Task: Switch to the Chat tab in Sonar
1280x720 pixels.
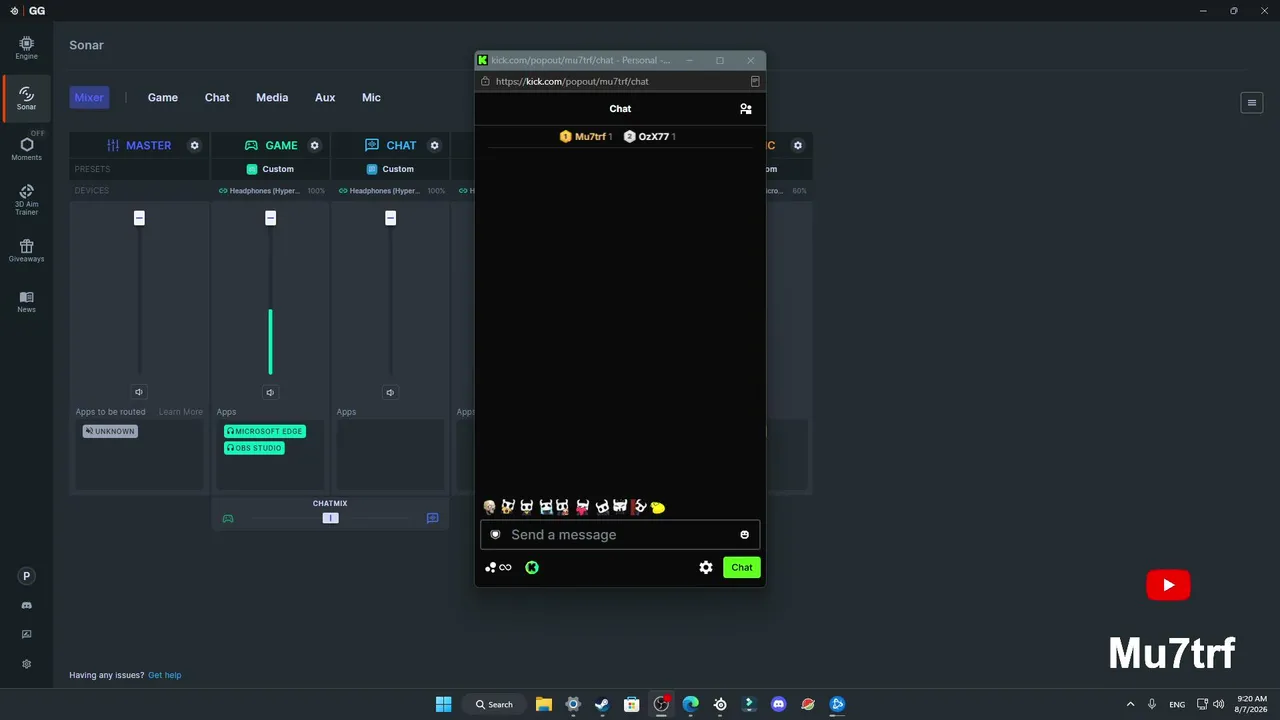Action: coord(217,98)
